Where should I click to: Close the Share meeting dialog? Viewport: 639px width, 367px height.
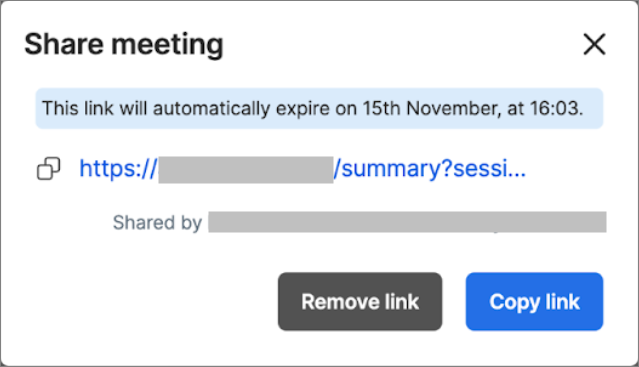tap(594, 44)
